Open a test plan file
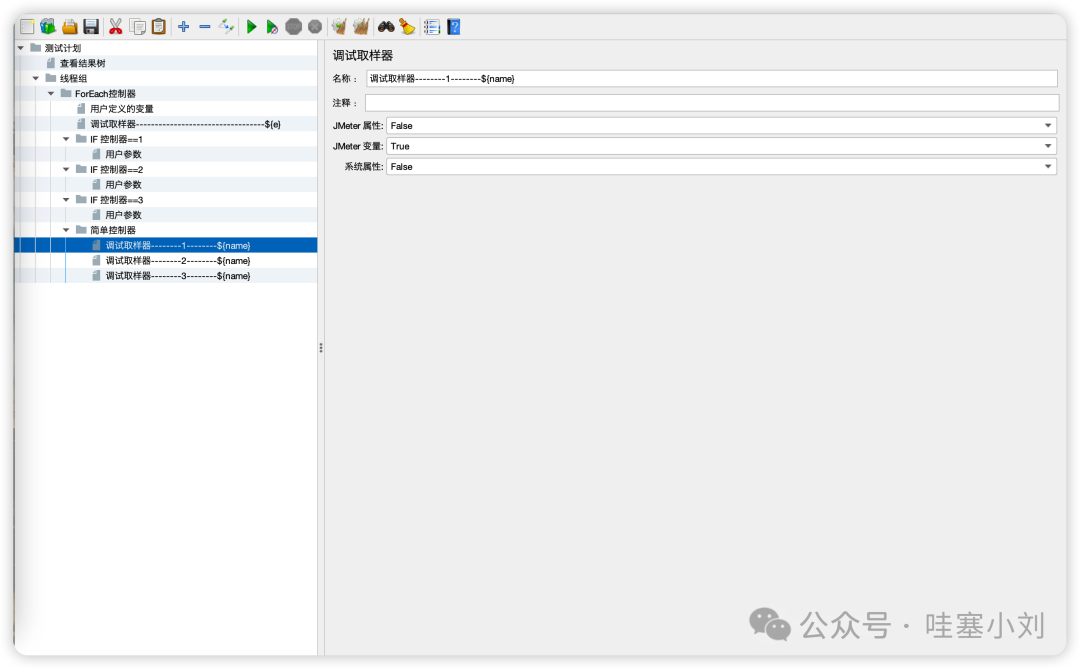The image size is (1080, 669). tap(70, 27)
